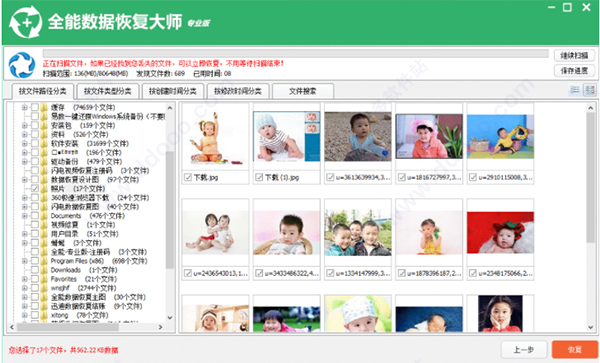Image resolution: width=600 pixels, height=363 pixels.
Task: Select the 下载 (1).jpg thumbnail image
Action: coord(287,137)
